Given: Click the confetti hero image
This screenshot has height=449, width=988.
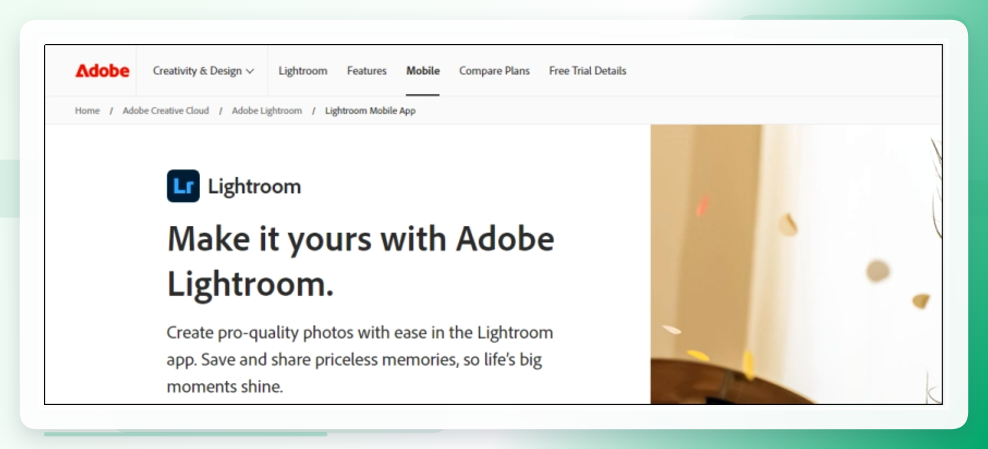Looking at the screenshot, I should coord(796,264).
